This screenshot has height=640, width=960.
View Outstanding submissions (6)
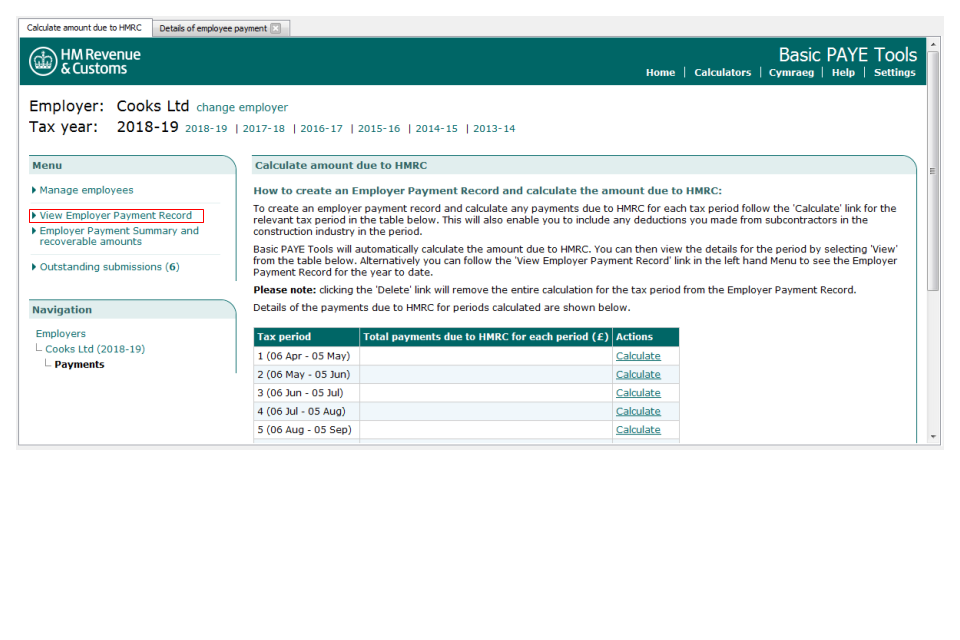coord(110,267)
